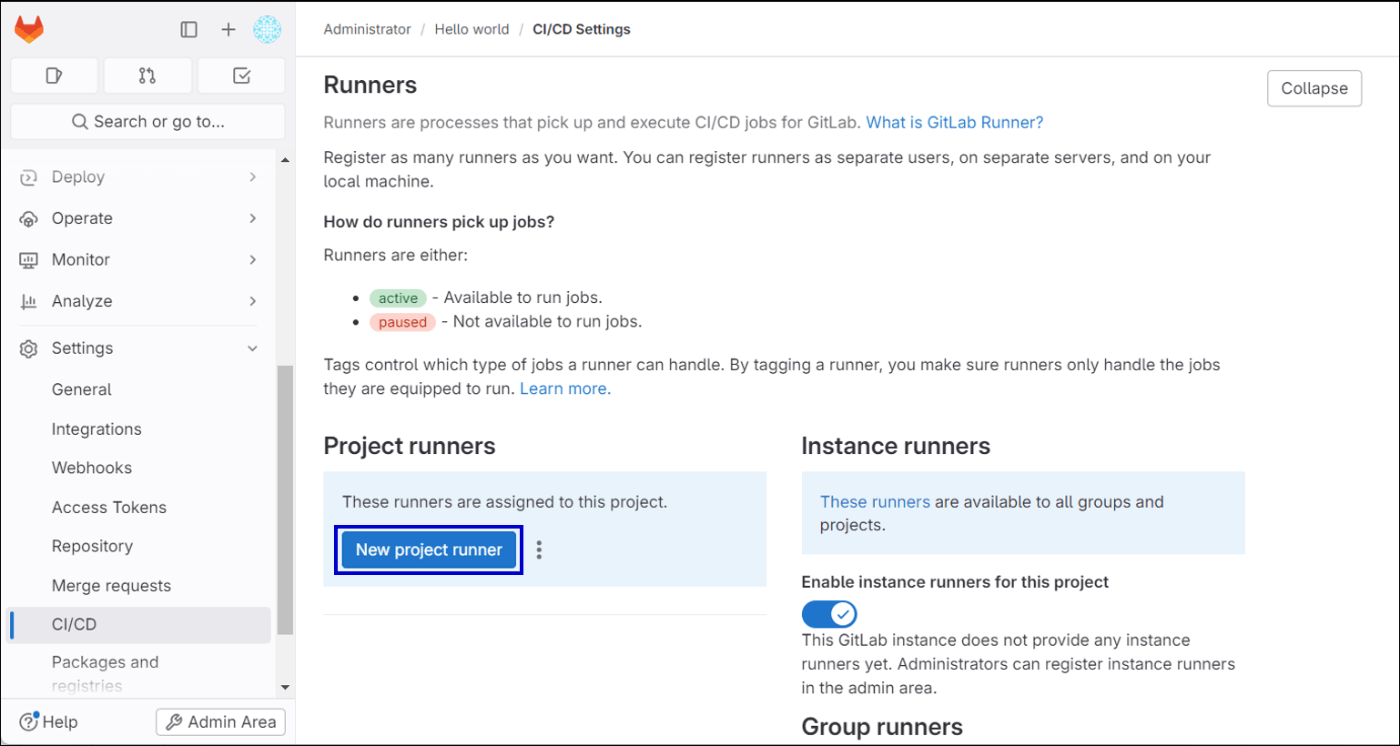The height and width of the screenshot is (746, 1400).
Task: Click the Help label in the footer
Action: [x=60, y=722]
